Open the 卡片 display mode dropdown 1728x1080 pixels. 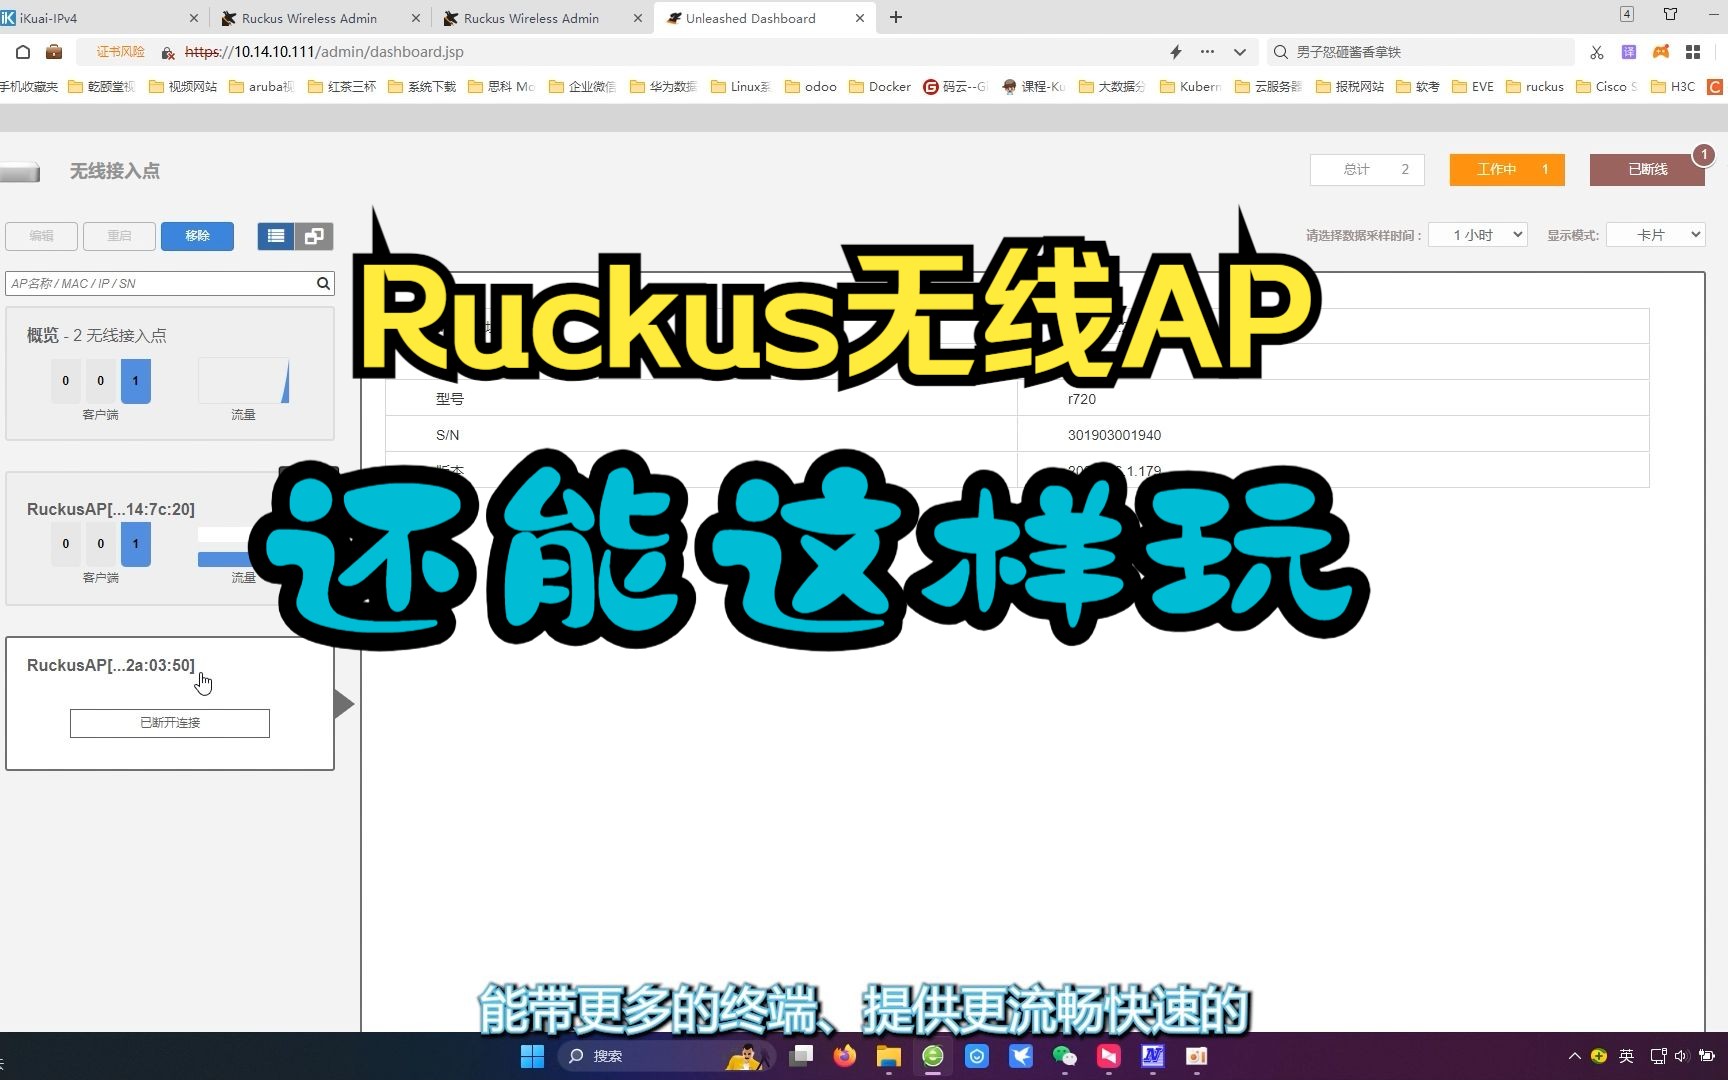click(1655, 235)
